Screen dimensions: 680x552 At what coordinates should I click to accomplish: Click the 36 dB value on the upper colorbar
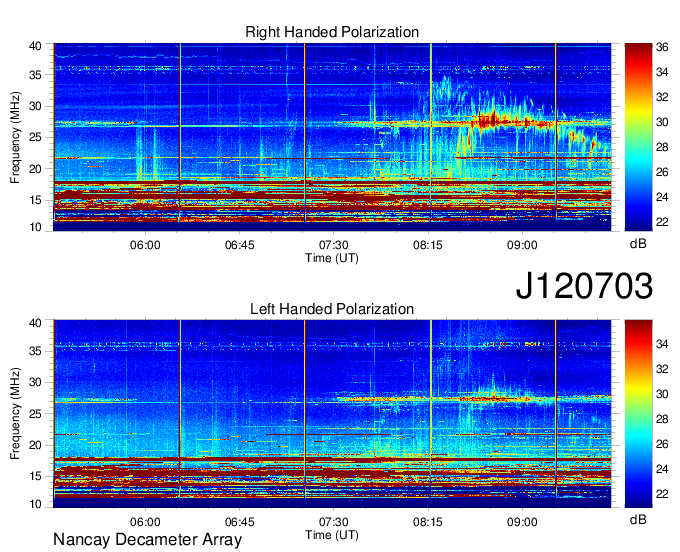click(662, 47)
